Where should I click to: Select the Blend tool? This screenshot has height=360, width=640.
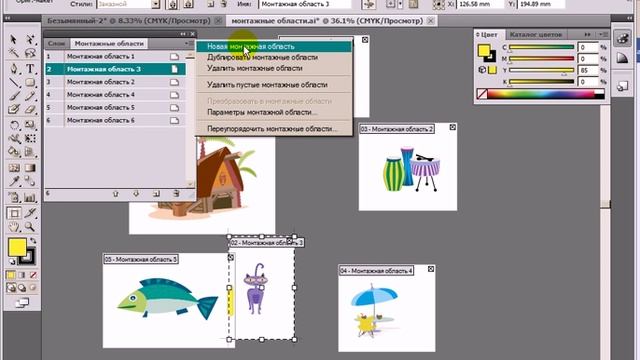pyautogui.click(x=30, y=181)
